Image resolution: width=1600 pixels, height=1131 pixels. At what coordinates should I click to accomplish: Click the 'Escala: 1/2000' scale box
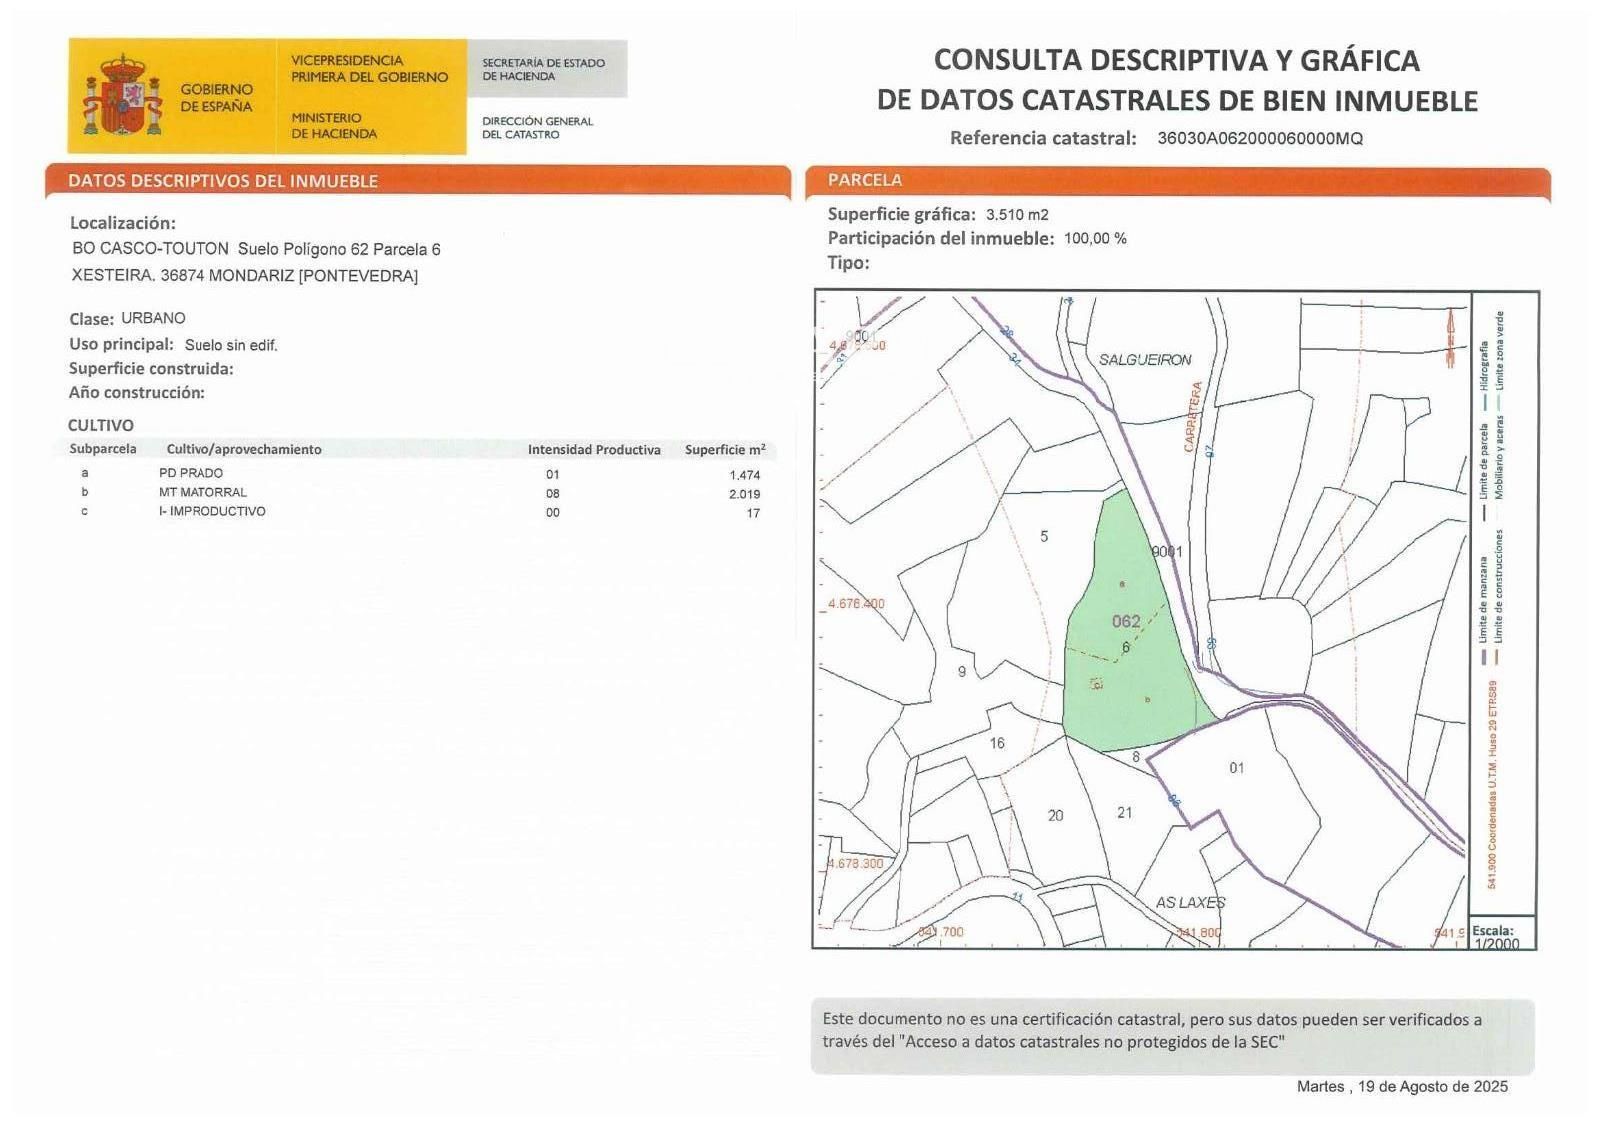(x=1500, y=937)
